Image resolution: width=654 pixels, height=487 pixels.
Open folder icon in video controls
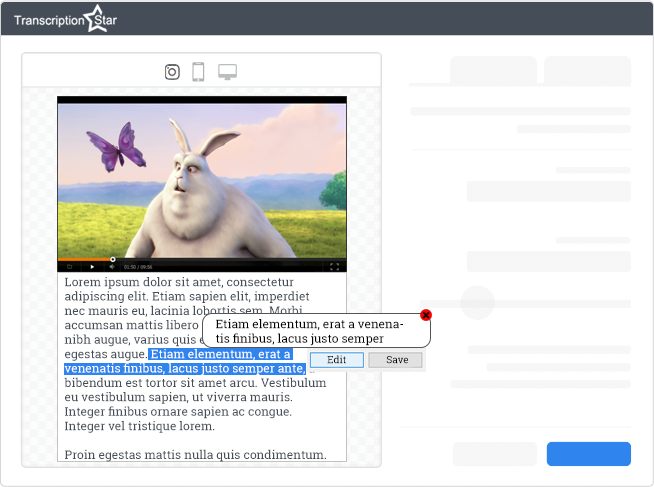point(70,267)
